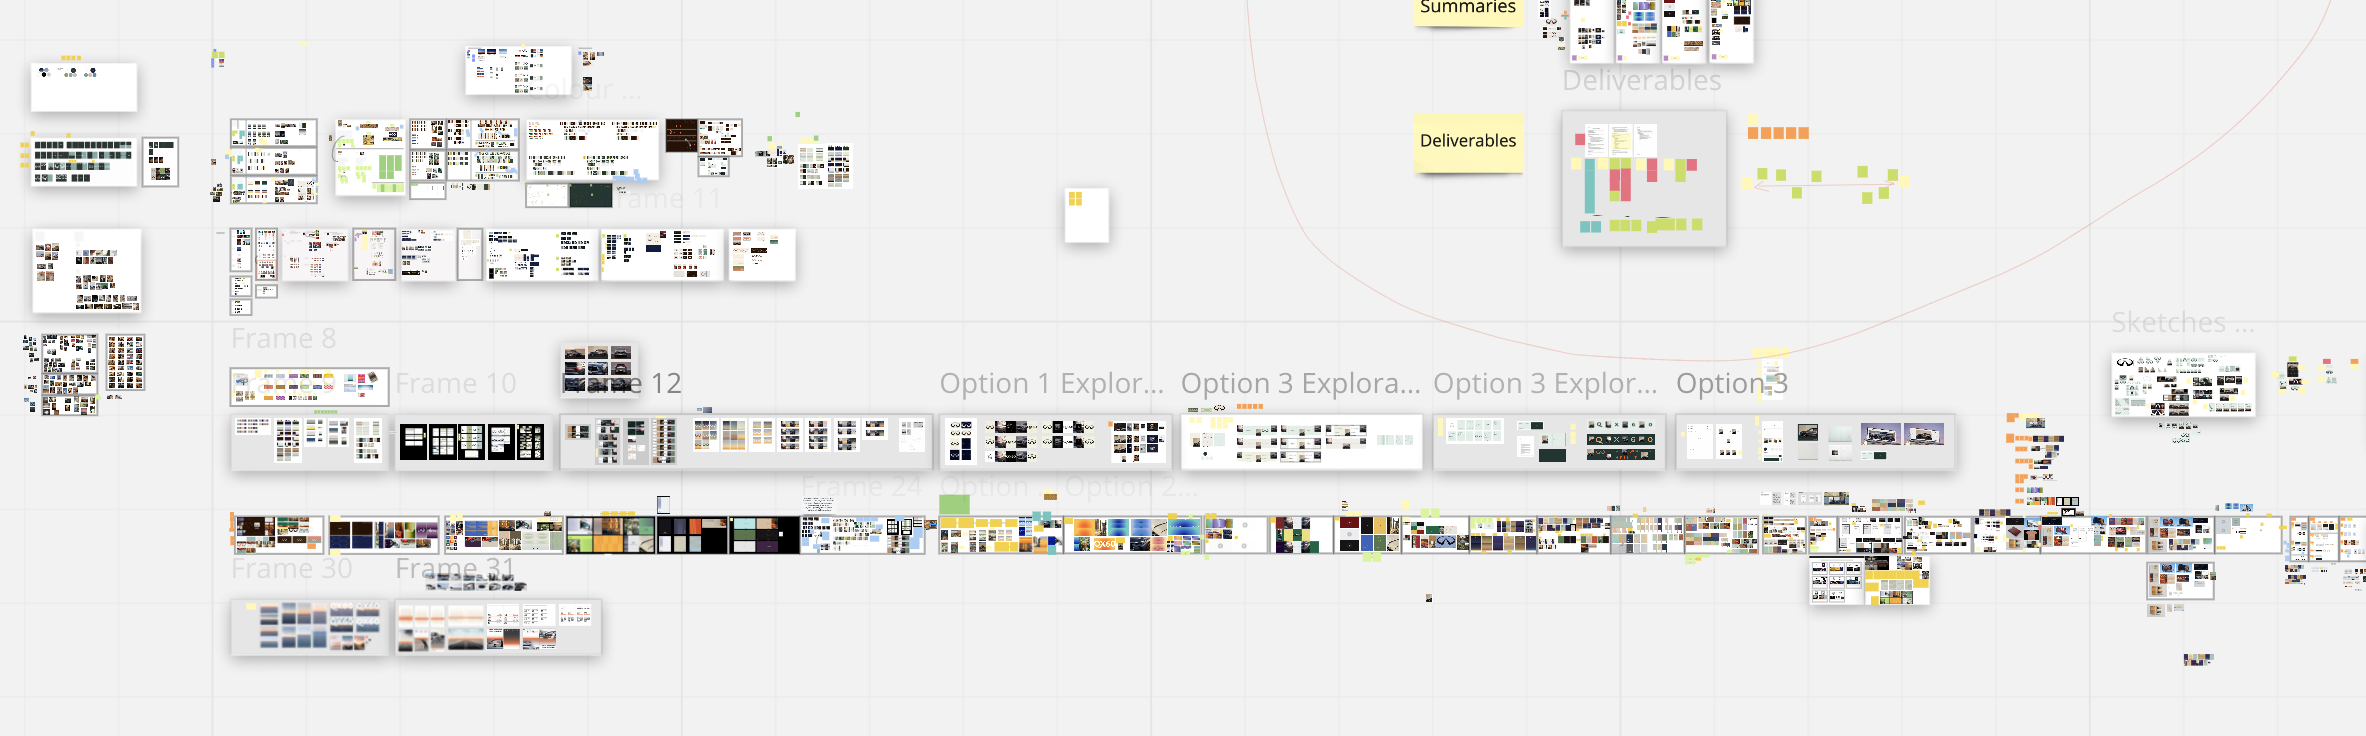Select the small white card with yellow sticky
The image size is (2366, 736).
point(1086,215)
